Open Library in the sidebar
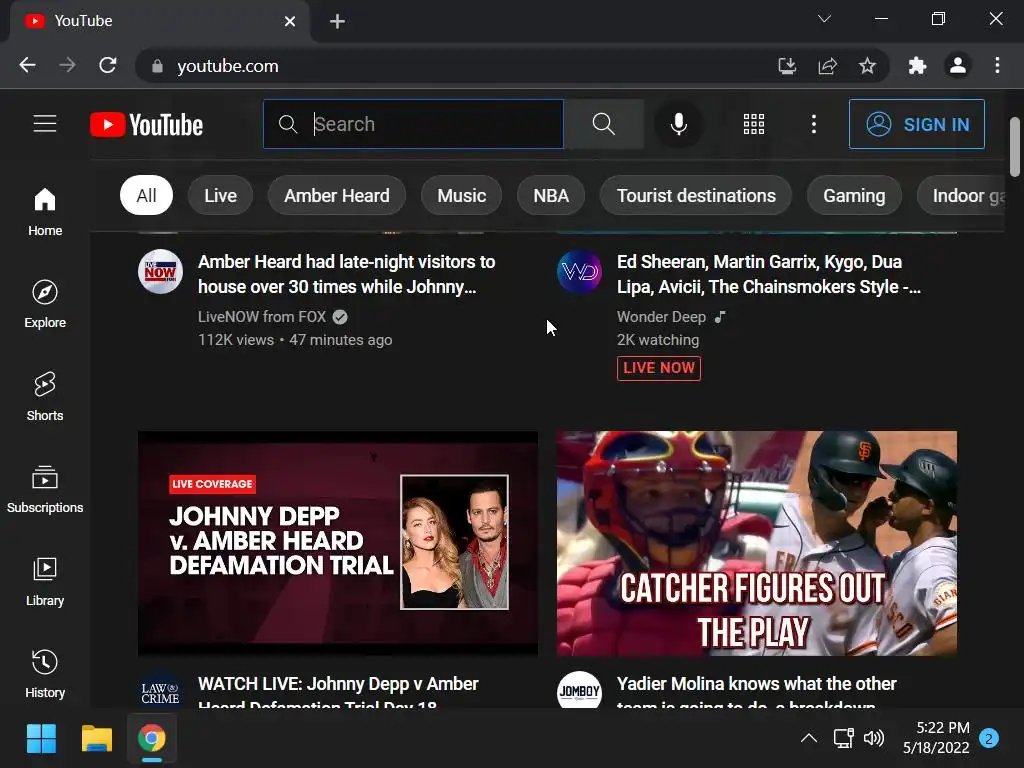This screenshot has width=1024, height=768. pos(45,582)
